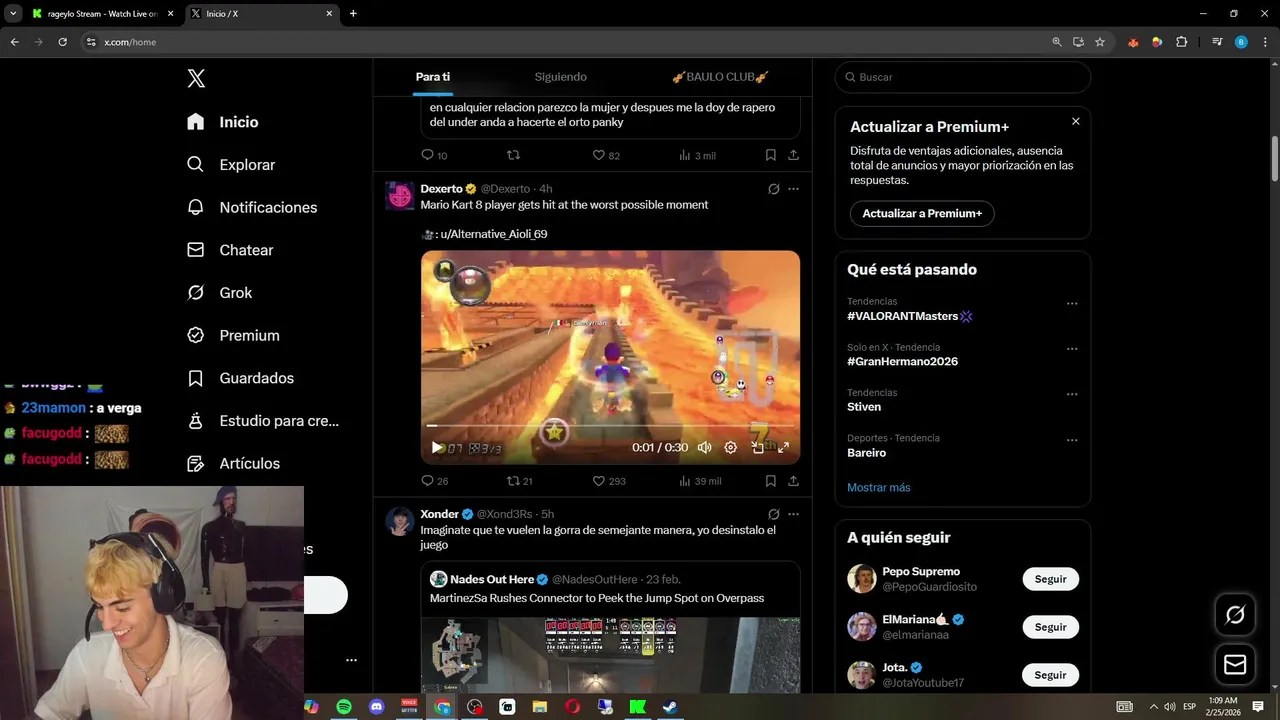
Task: Open Estudio para creadores in sidebar
Action: pyautogui.click(x=263, y=421)
